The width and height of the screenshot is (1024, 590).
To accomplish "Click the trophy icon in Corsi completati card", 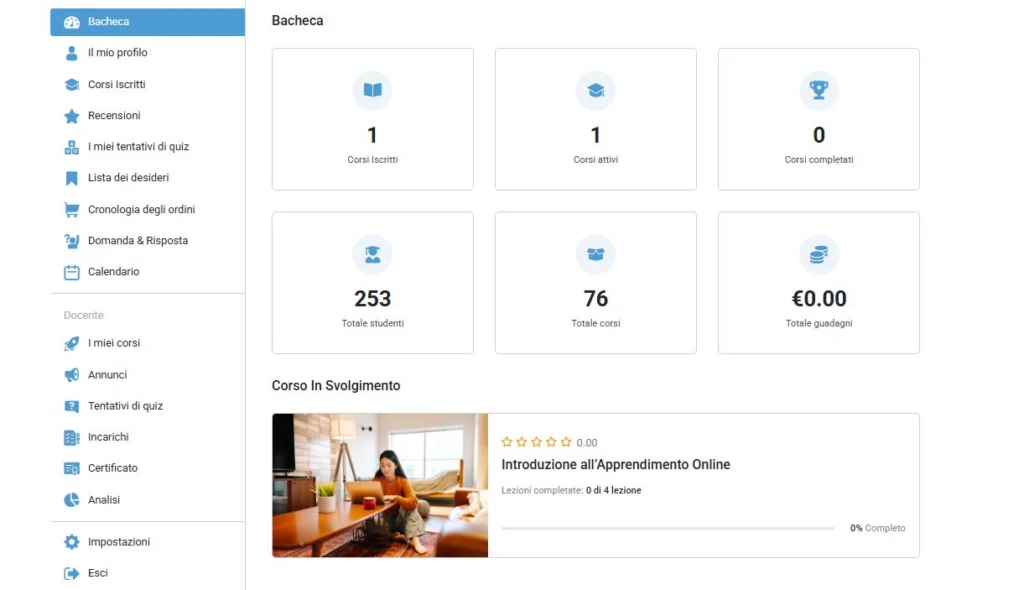I will (818, 91).
